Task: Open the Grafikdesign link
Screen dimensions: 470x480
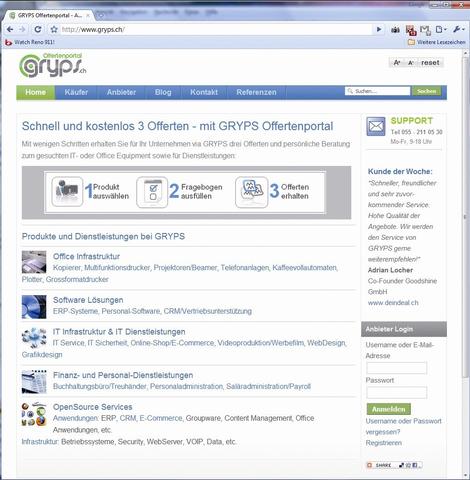Action: (x=42, y=354)
